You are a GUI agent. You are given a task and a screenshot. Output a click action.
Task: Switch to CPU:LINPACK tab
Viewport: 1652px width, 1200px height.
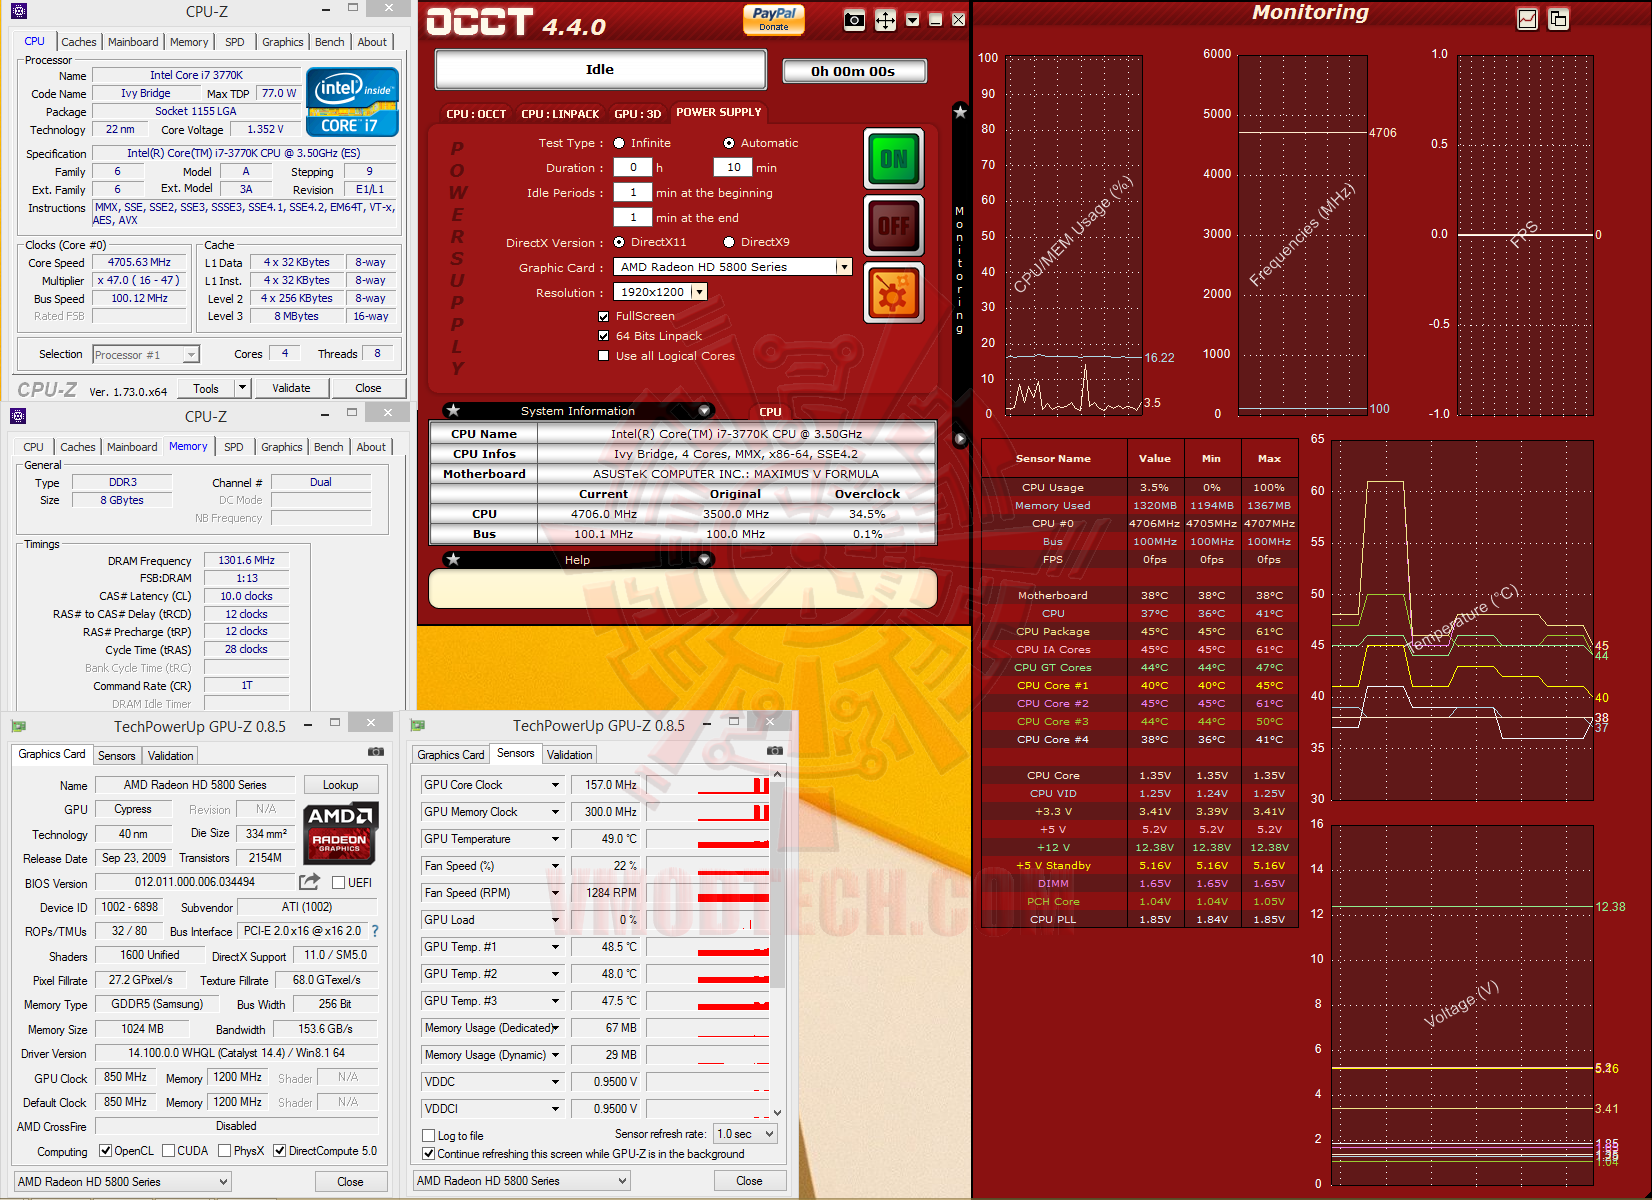point(560,114)
